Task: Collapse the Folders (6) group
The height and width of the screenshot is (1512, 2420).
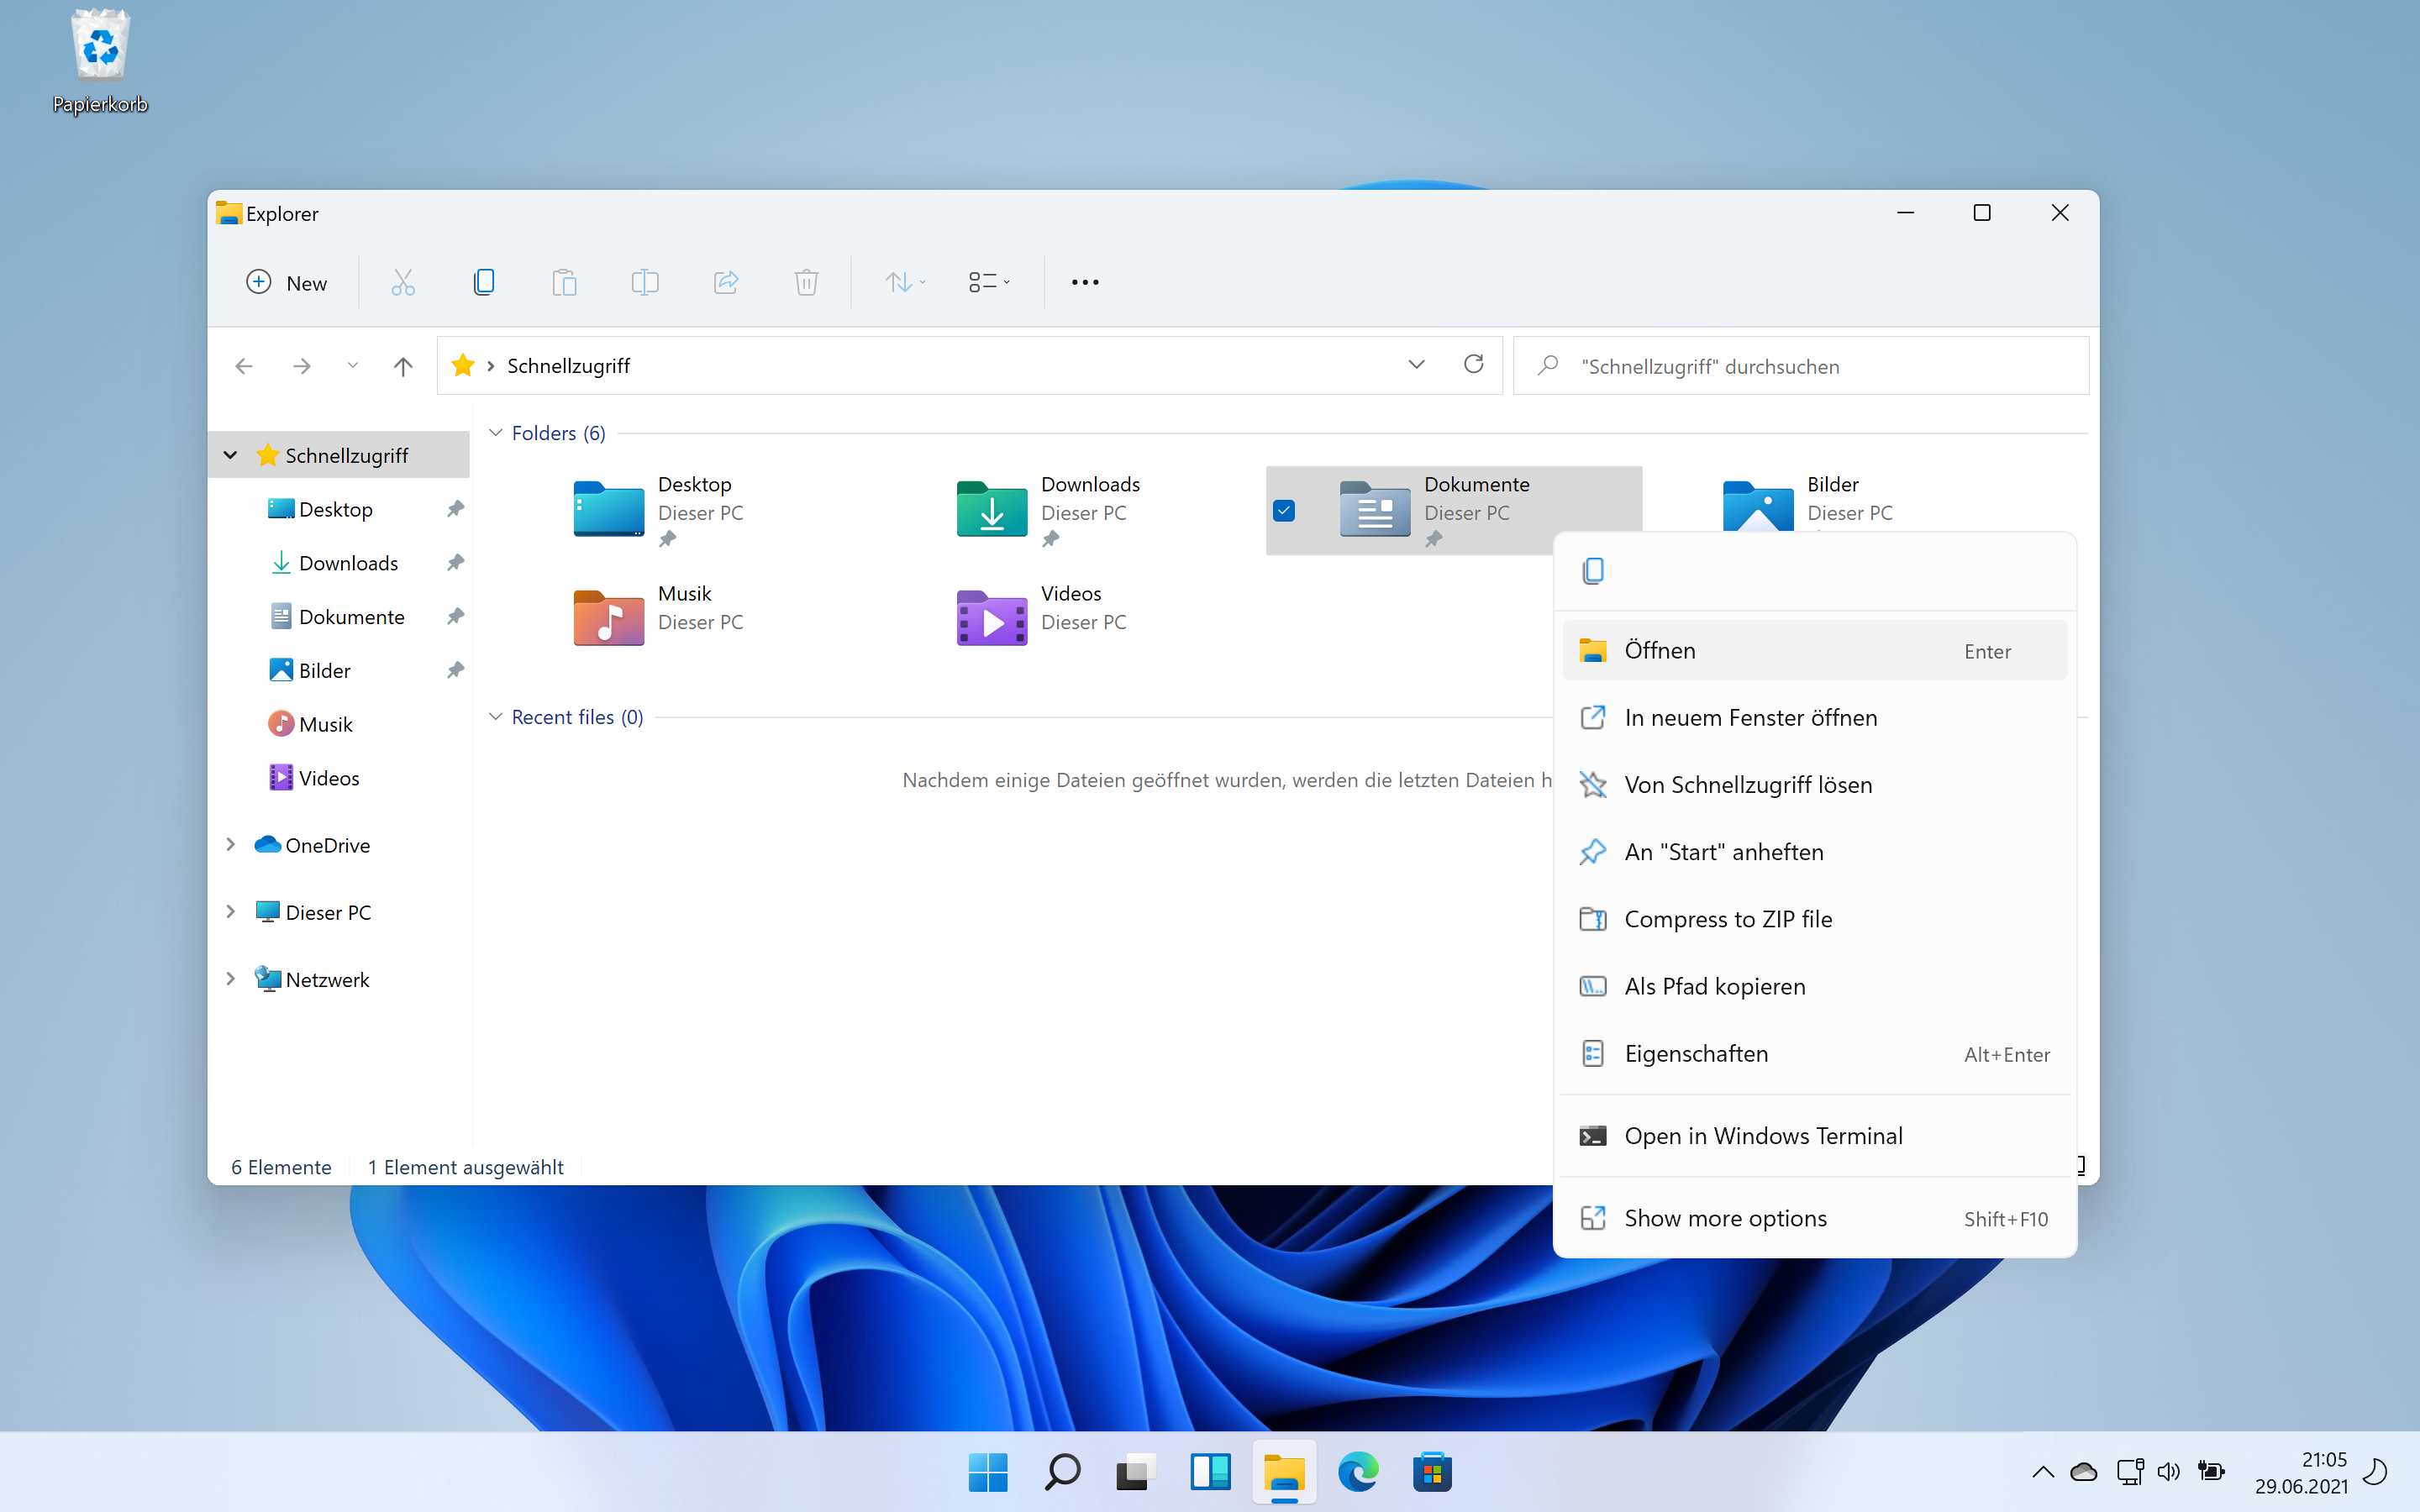Action: (495, 433)
